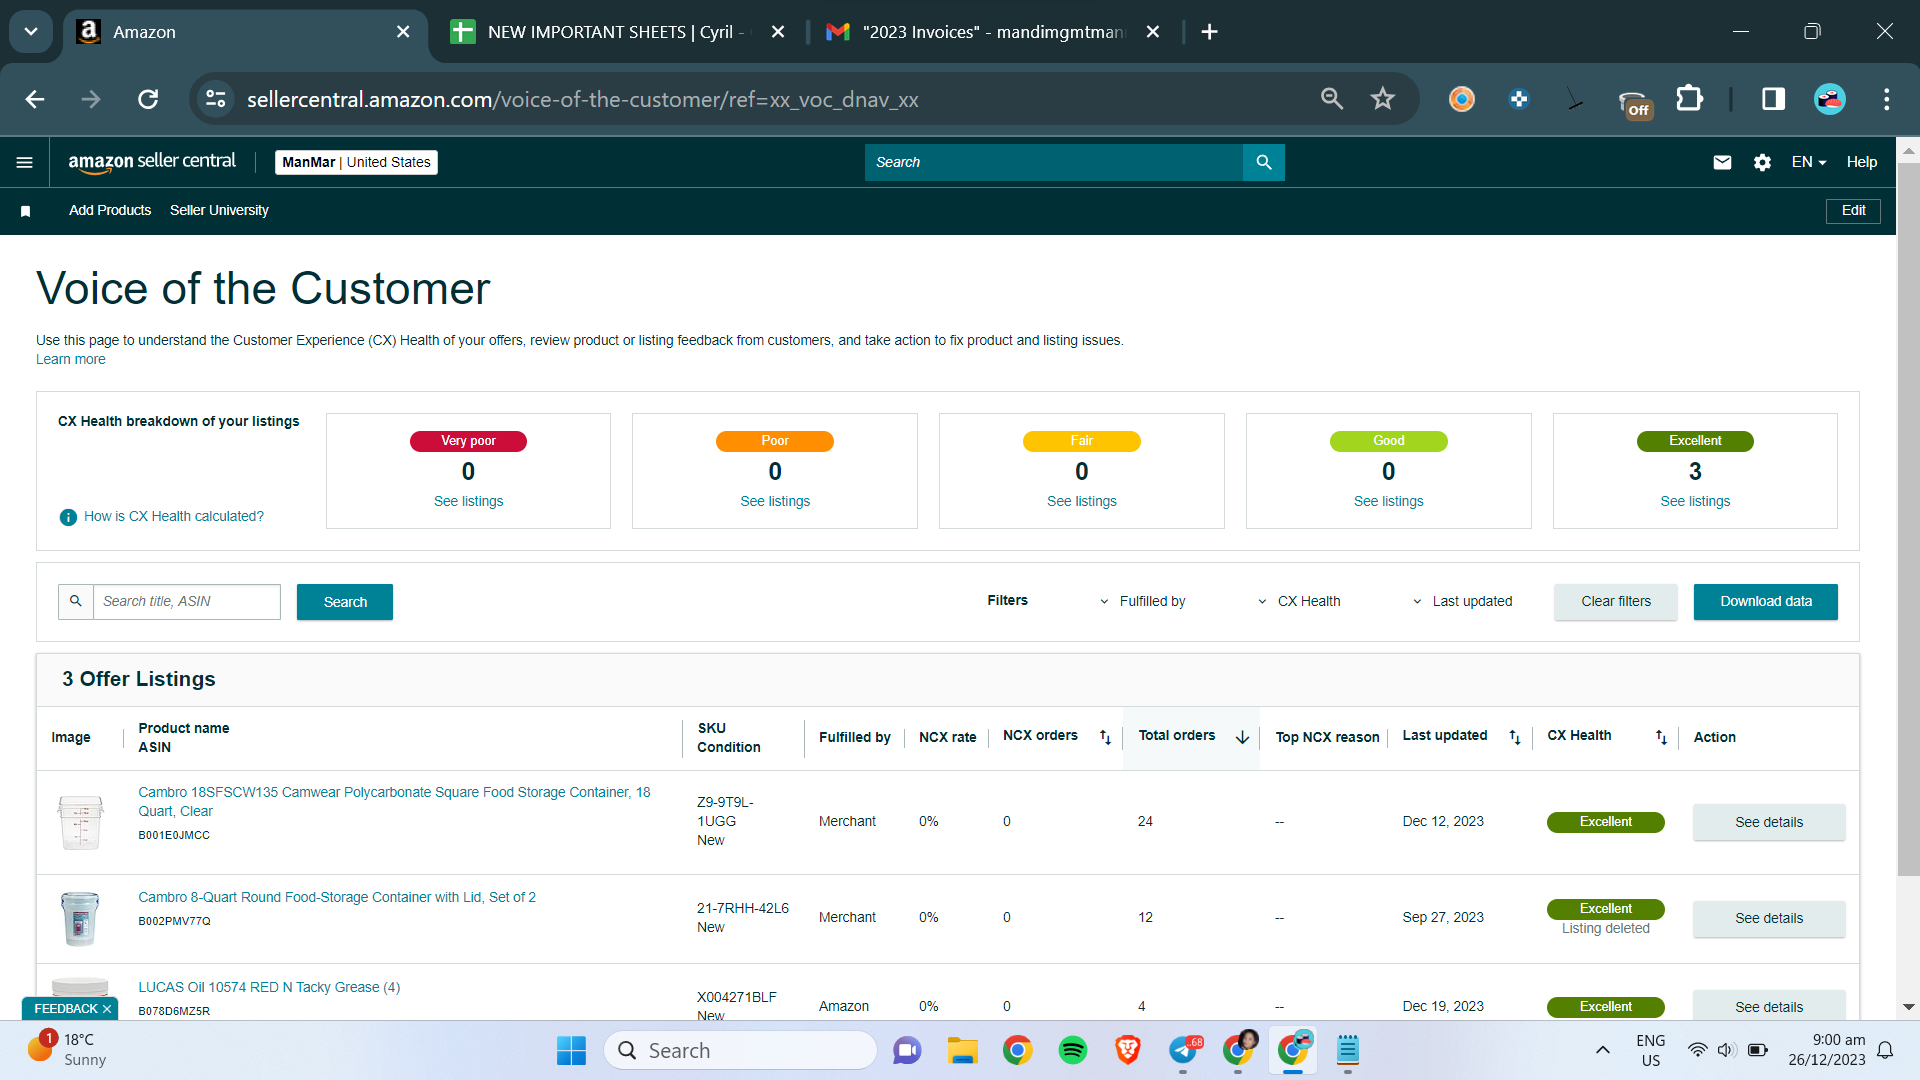The width and height of the screenshot is (1920, 1080).
Task: Open the Help menu link
Action: click(x=1862, y=162)
